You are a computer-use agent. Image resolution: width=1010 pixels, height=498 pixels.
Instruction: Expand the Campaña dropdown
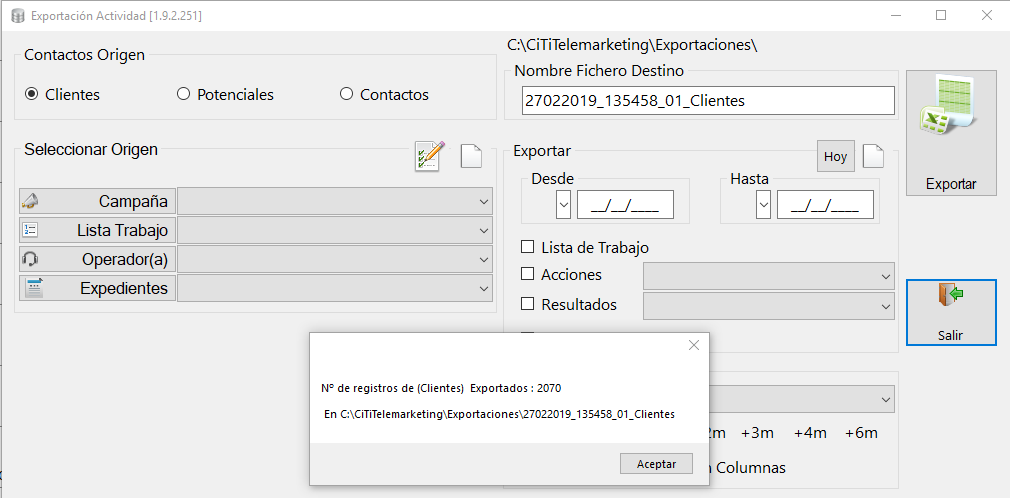pyautogui.click(x=484, y=201)
